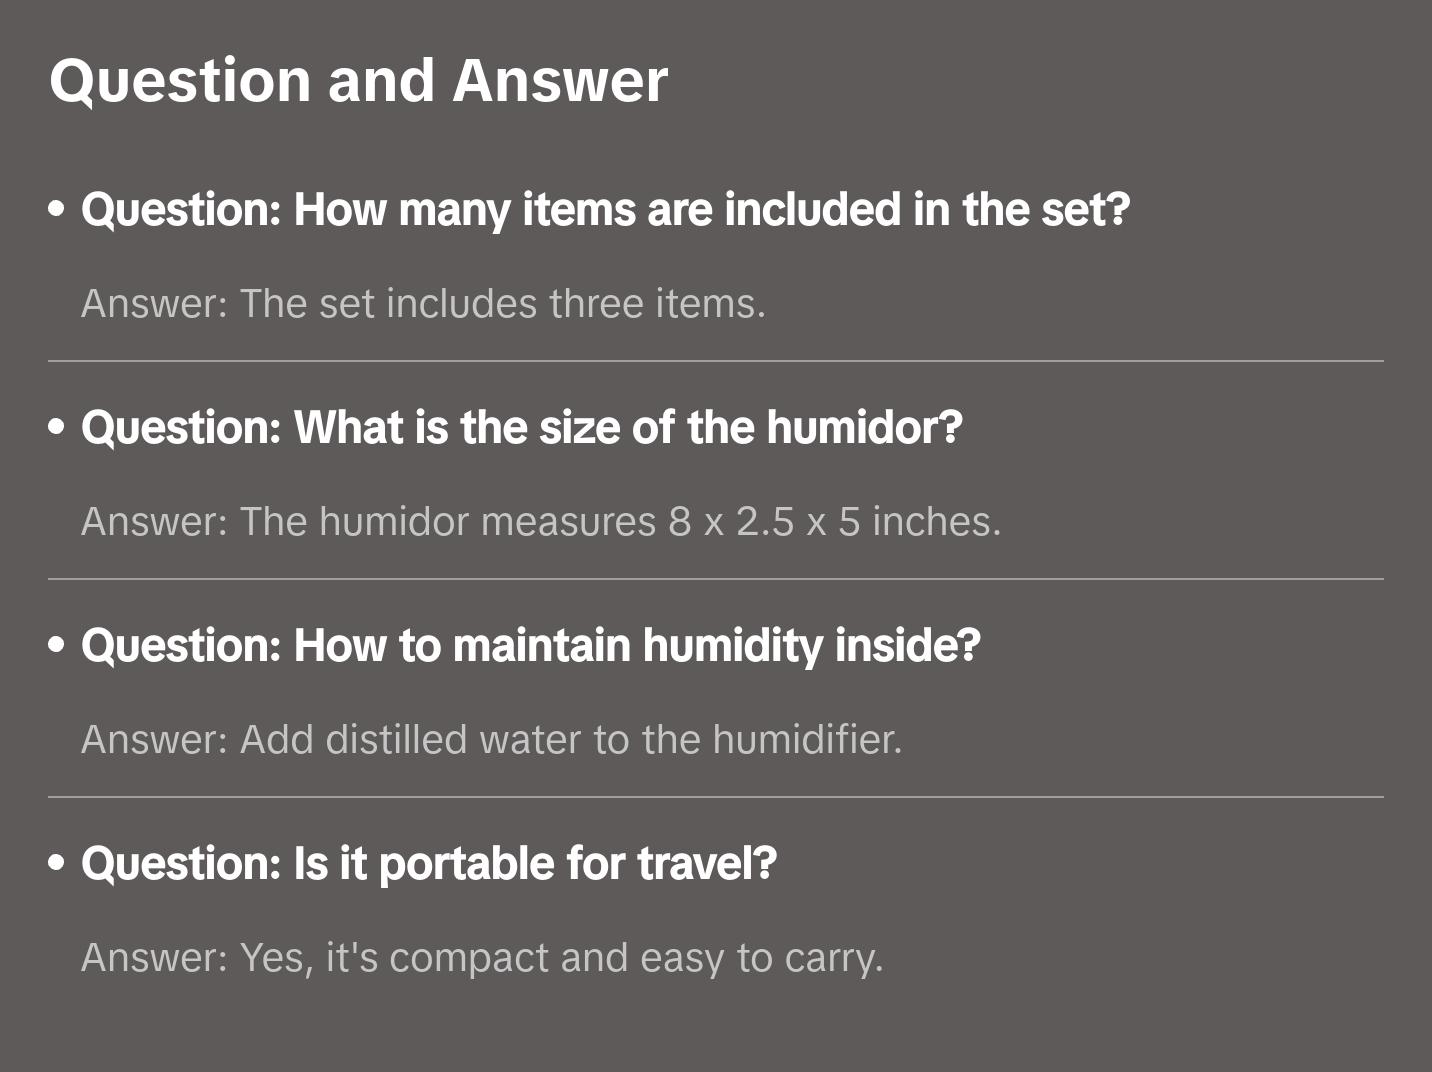Expand the portable for travel question
Screen dimensions: 1432x1072
428,863
